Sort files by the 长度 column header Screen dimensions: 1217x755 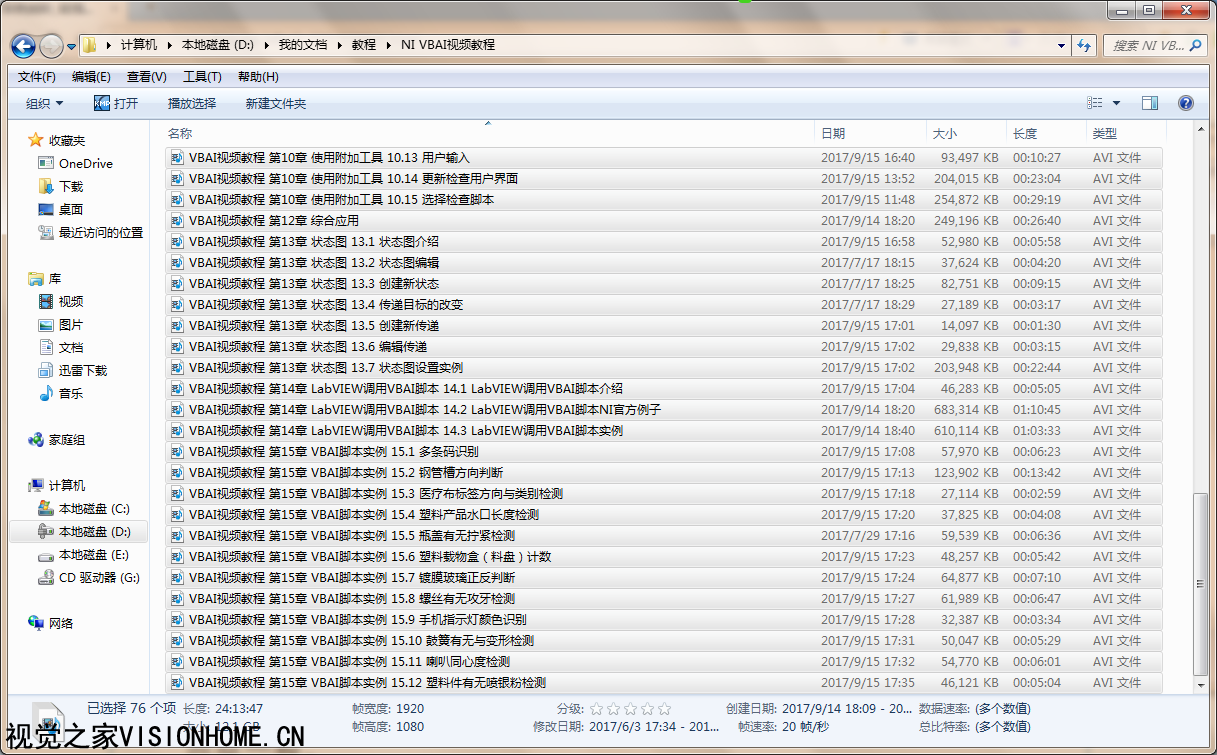pos(1047,133)
